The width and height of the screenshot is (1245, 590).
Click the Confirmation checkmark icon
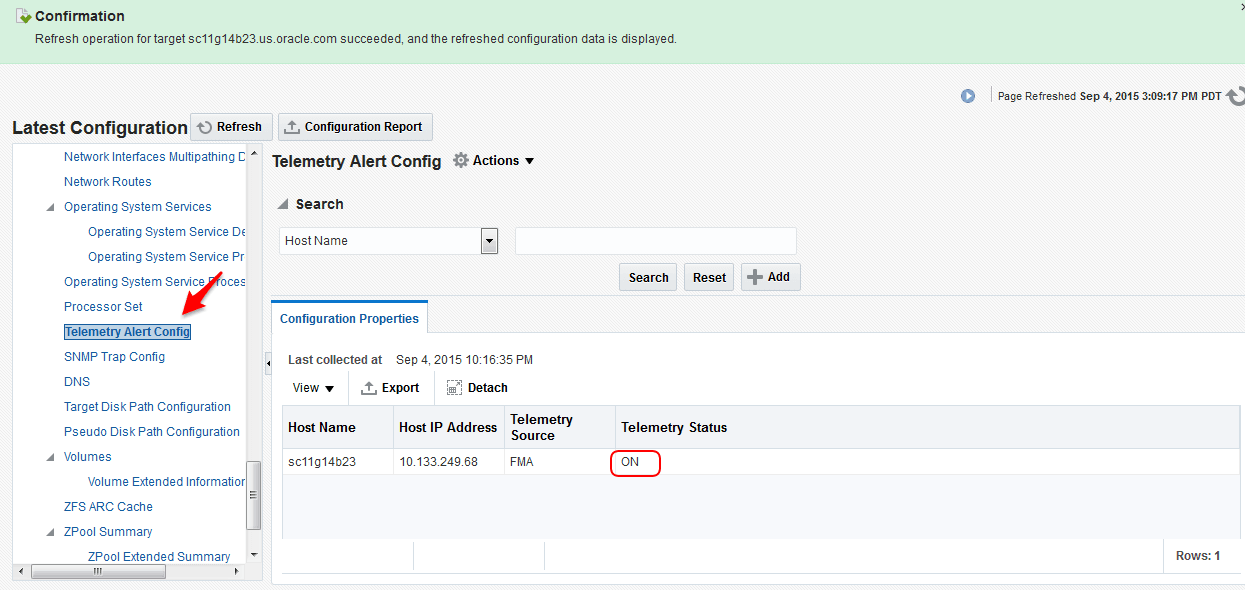(22, 16)
